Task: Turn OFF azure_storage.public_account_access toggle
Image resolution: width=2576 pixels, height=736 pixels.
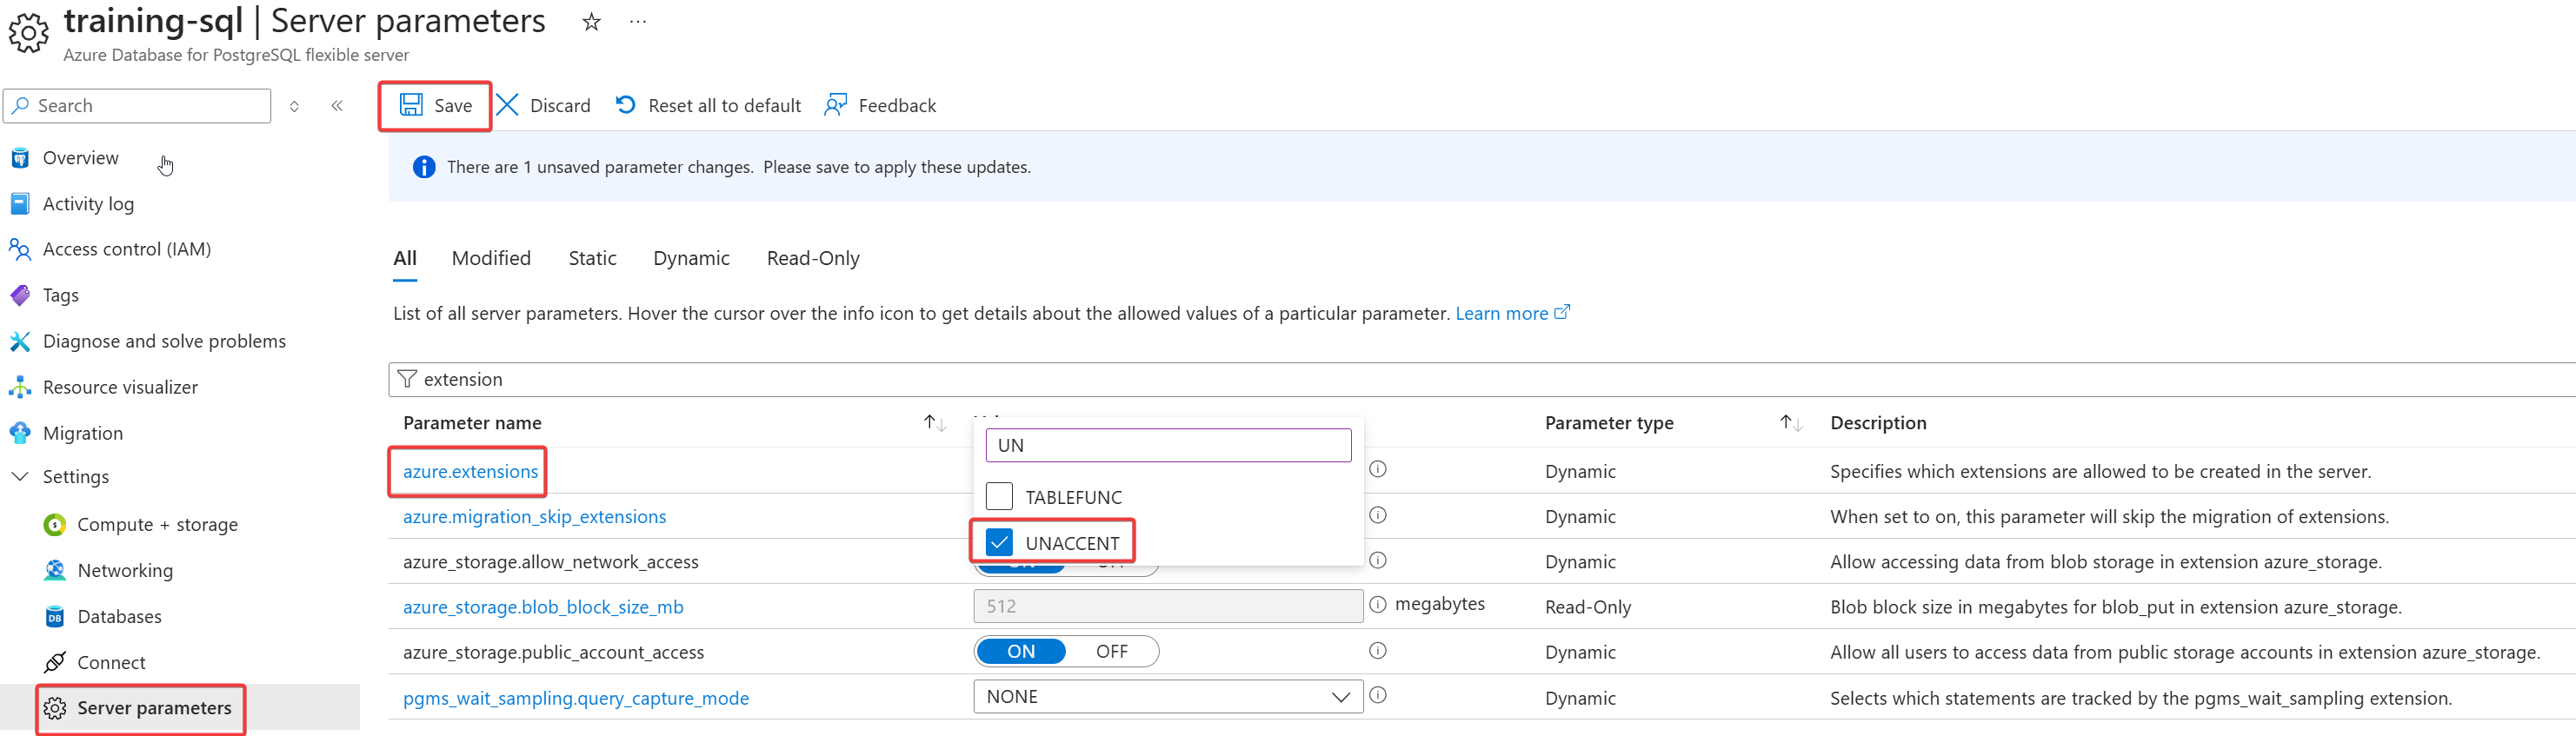Action: [1111, 652]
